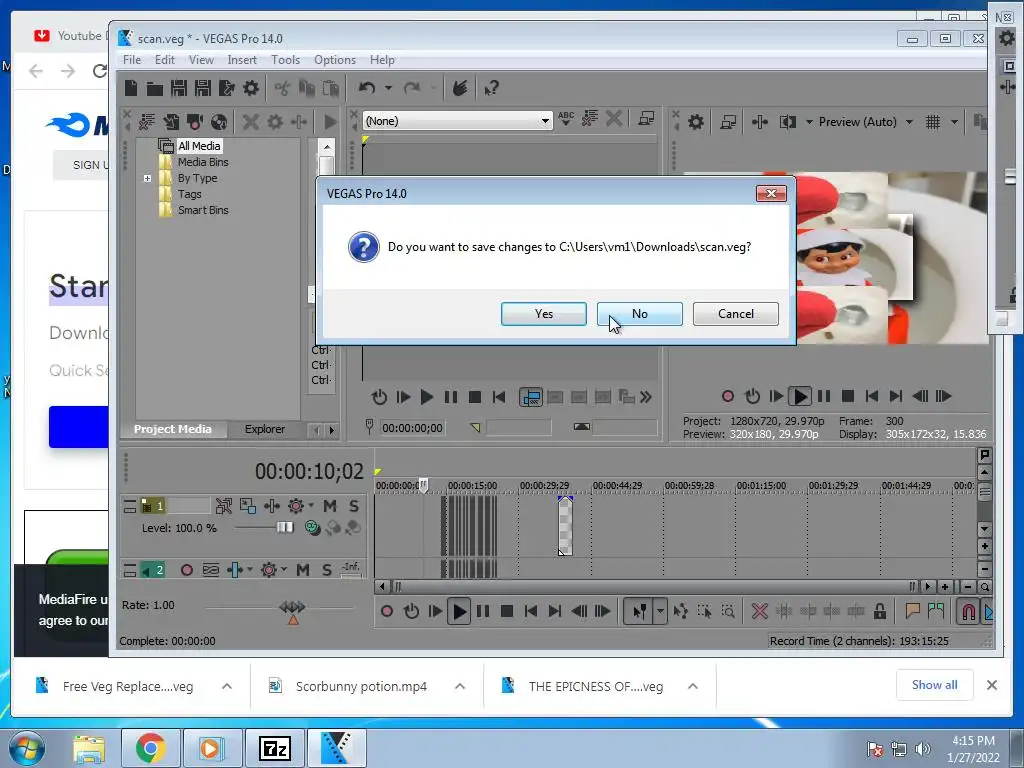
Task: Open the View menu
Action: coord(201,60)
